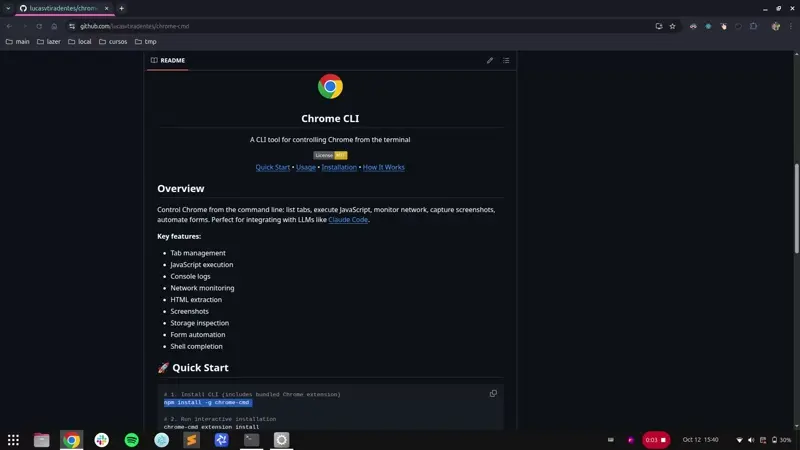
Task: Click the hand cursor extension icon
Action: pyautogui.click(x=723, y=26)
